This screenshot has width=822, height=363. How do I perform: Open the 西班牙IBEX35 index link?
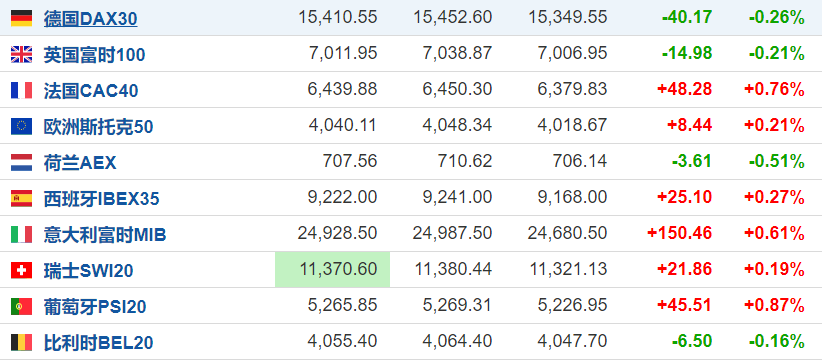101,199
